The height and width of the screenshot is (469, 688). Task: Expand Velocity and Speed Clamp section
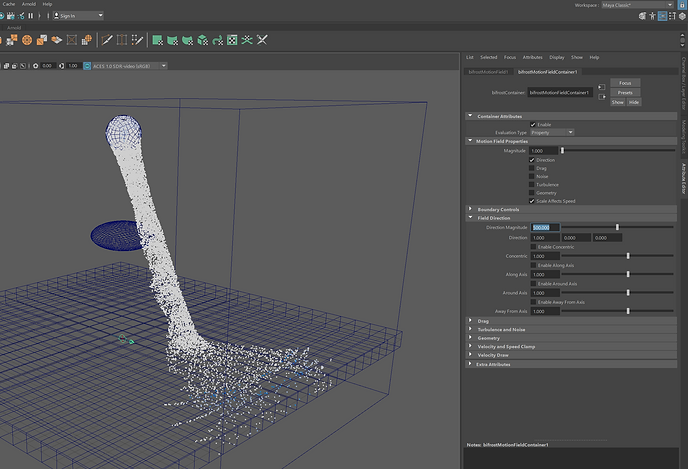click(470, 346)
